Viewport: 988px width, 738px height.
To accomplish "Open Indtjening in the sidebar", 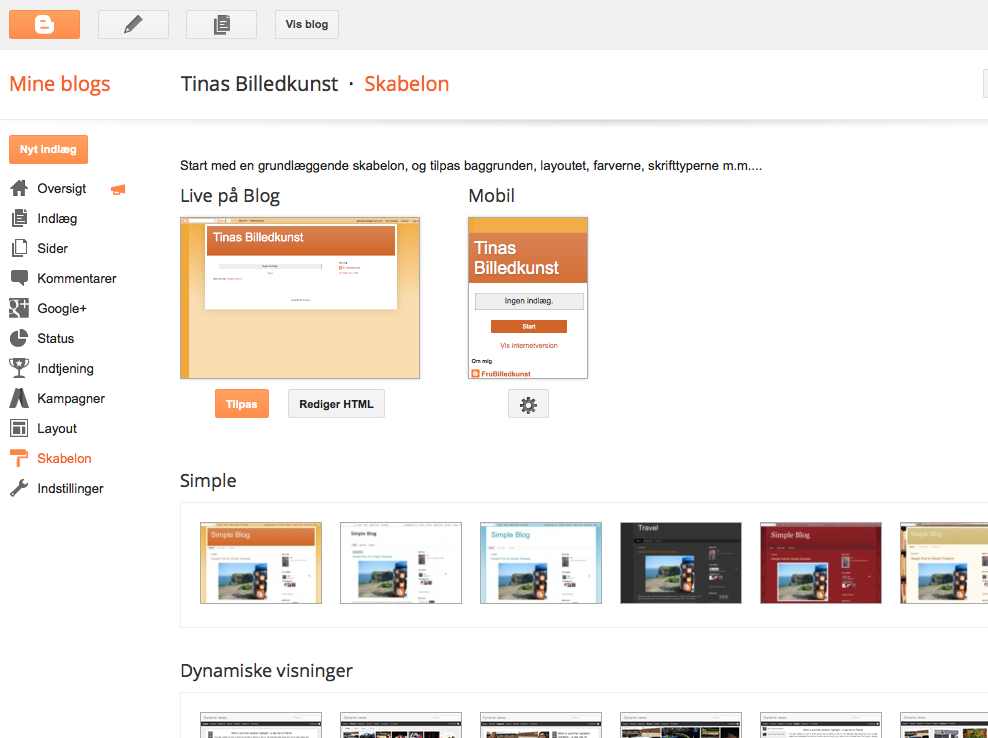I will click(66, 369).
